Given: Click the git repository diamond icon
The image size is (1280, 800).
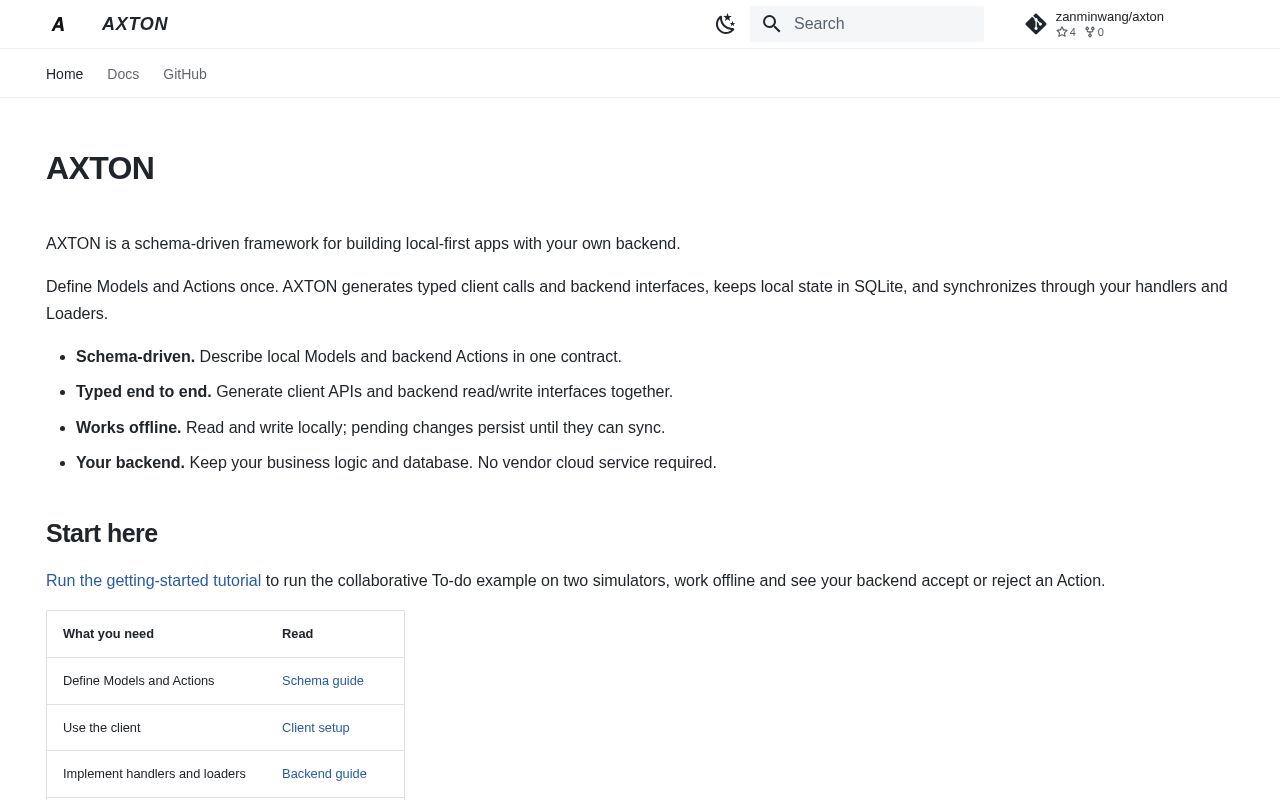Looking at the screenshot, I should 1036,24.
